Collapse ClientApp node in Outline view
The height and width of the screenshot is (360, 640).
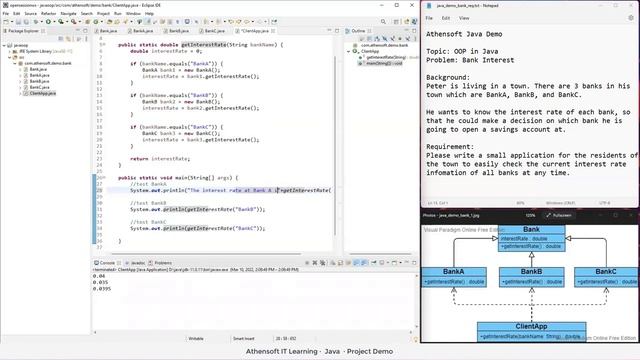[349, 51]
